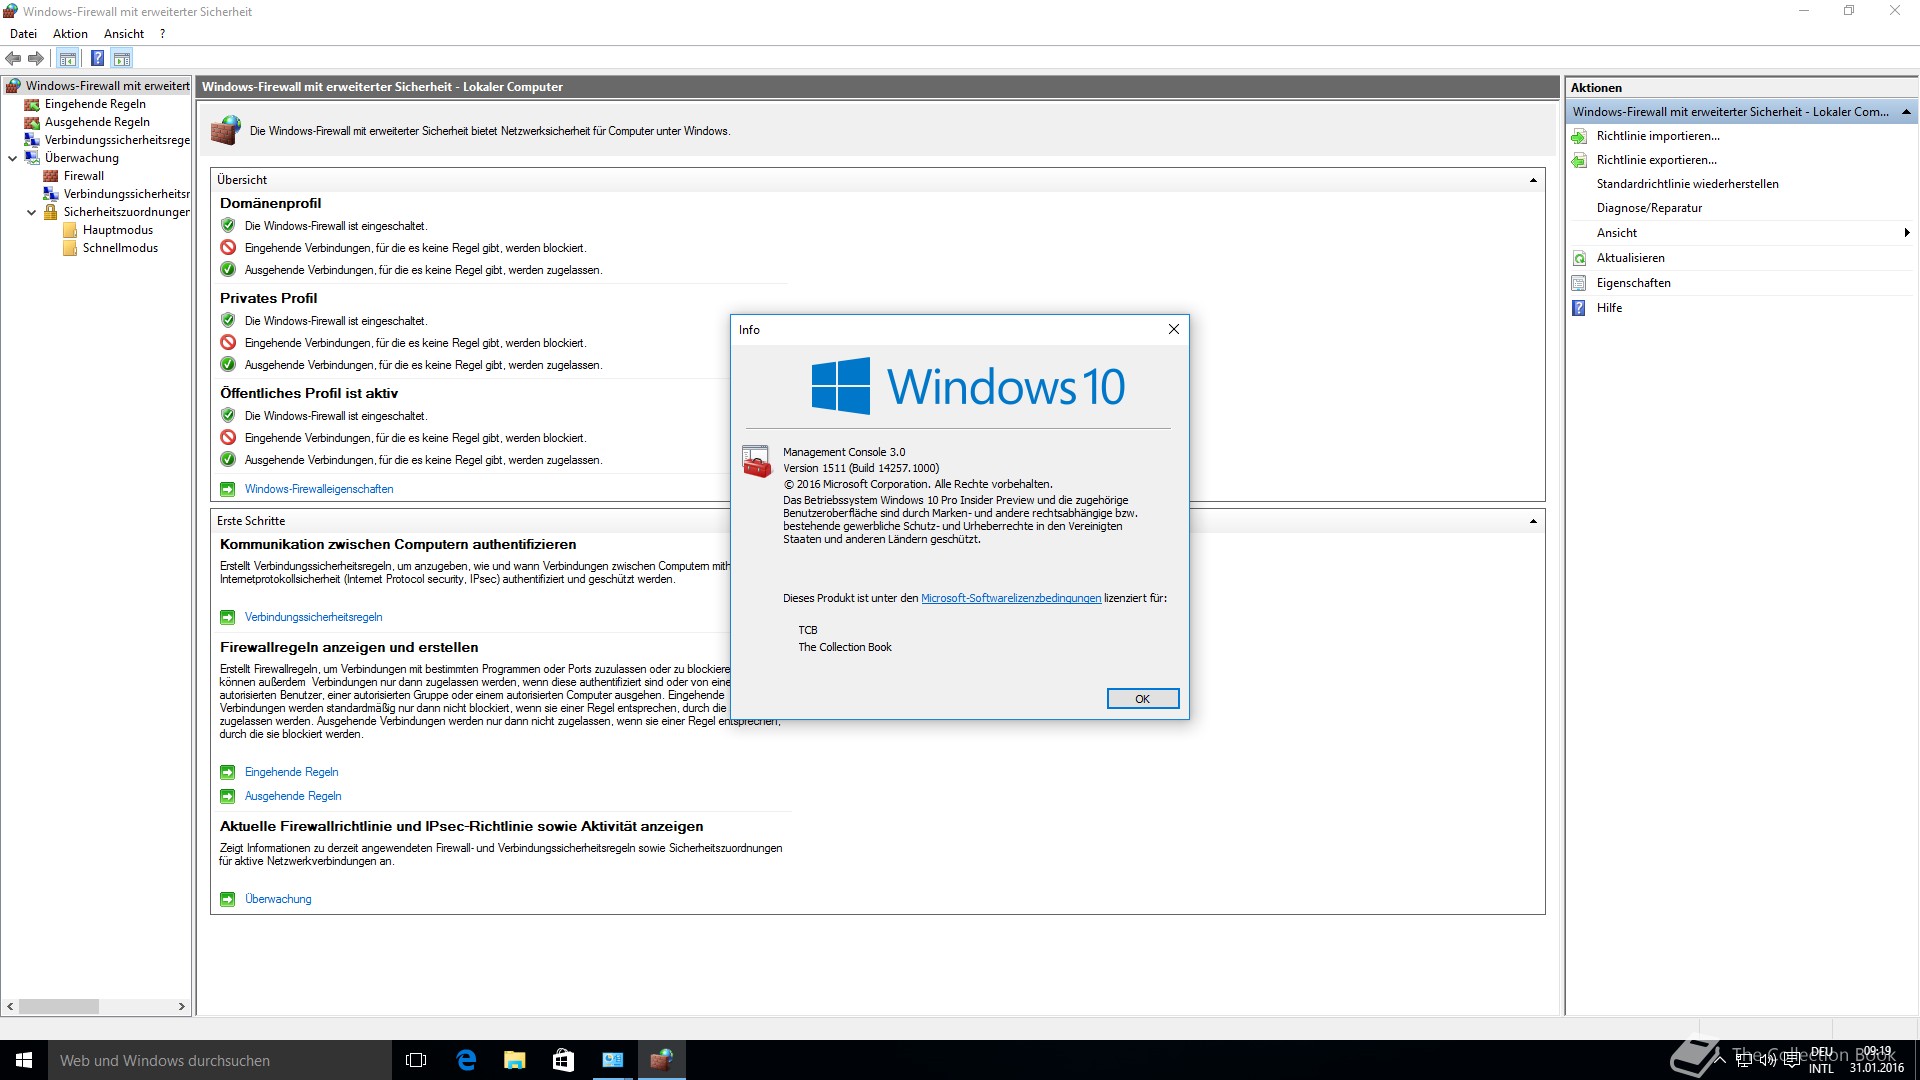Click the Eigenschaften sheet icon
Viewport: 1920px width, 1080px height.
point(1579,283)
